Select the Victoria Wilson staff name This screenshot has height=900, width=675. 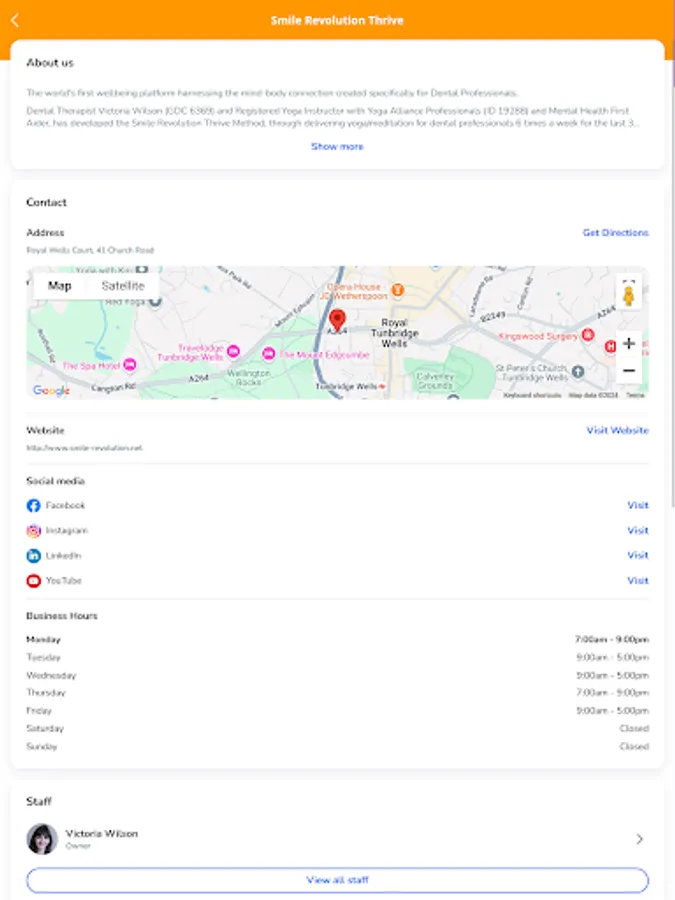click(x=102, y=833)
